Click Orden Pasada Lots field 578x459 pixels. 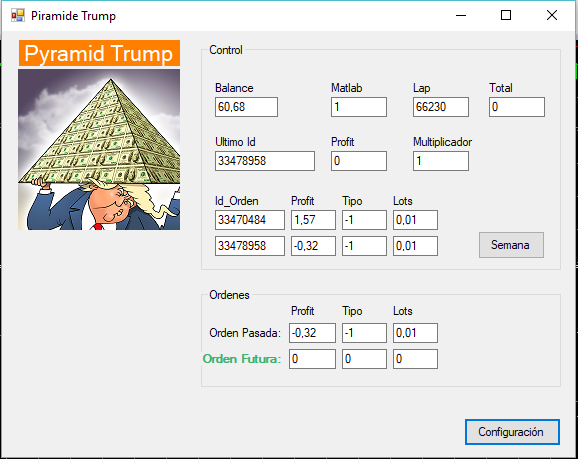tap(415, 333)
